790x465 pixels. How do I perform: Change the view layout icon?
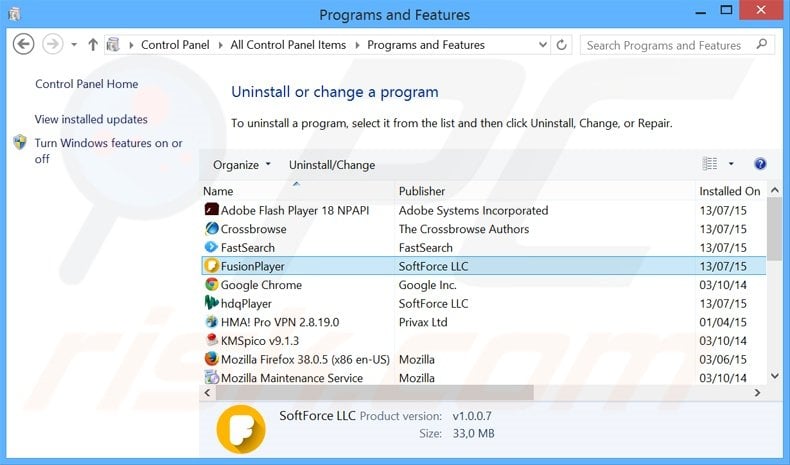coord(709,164)
